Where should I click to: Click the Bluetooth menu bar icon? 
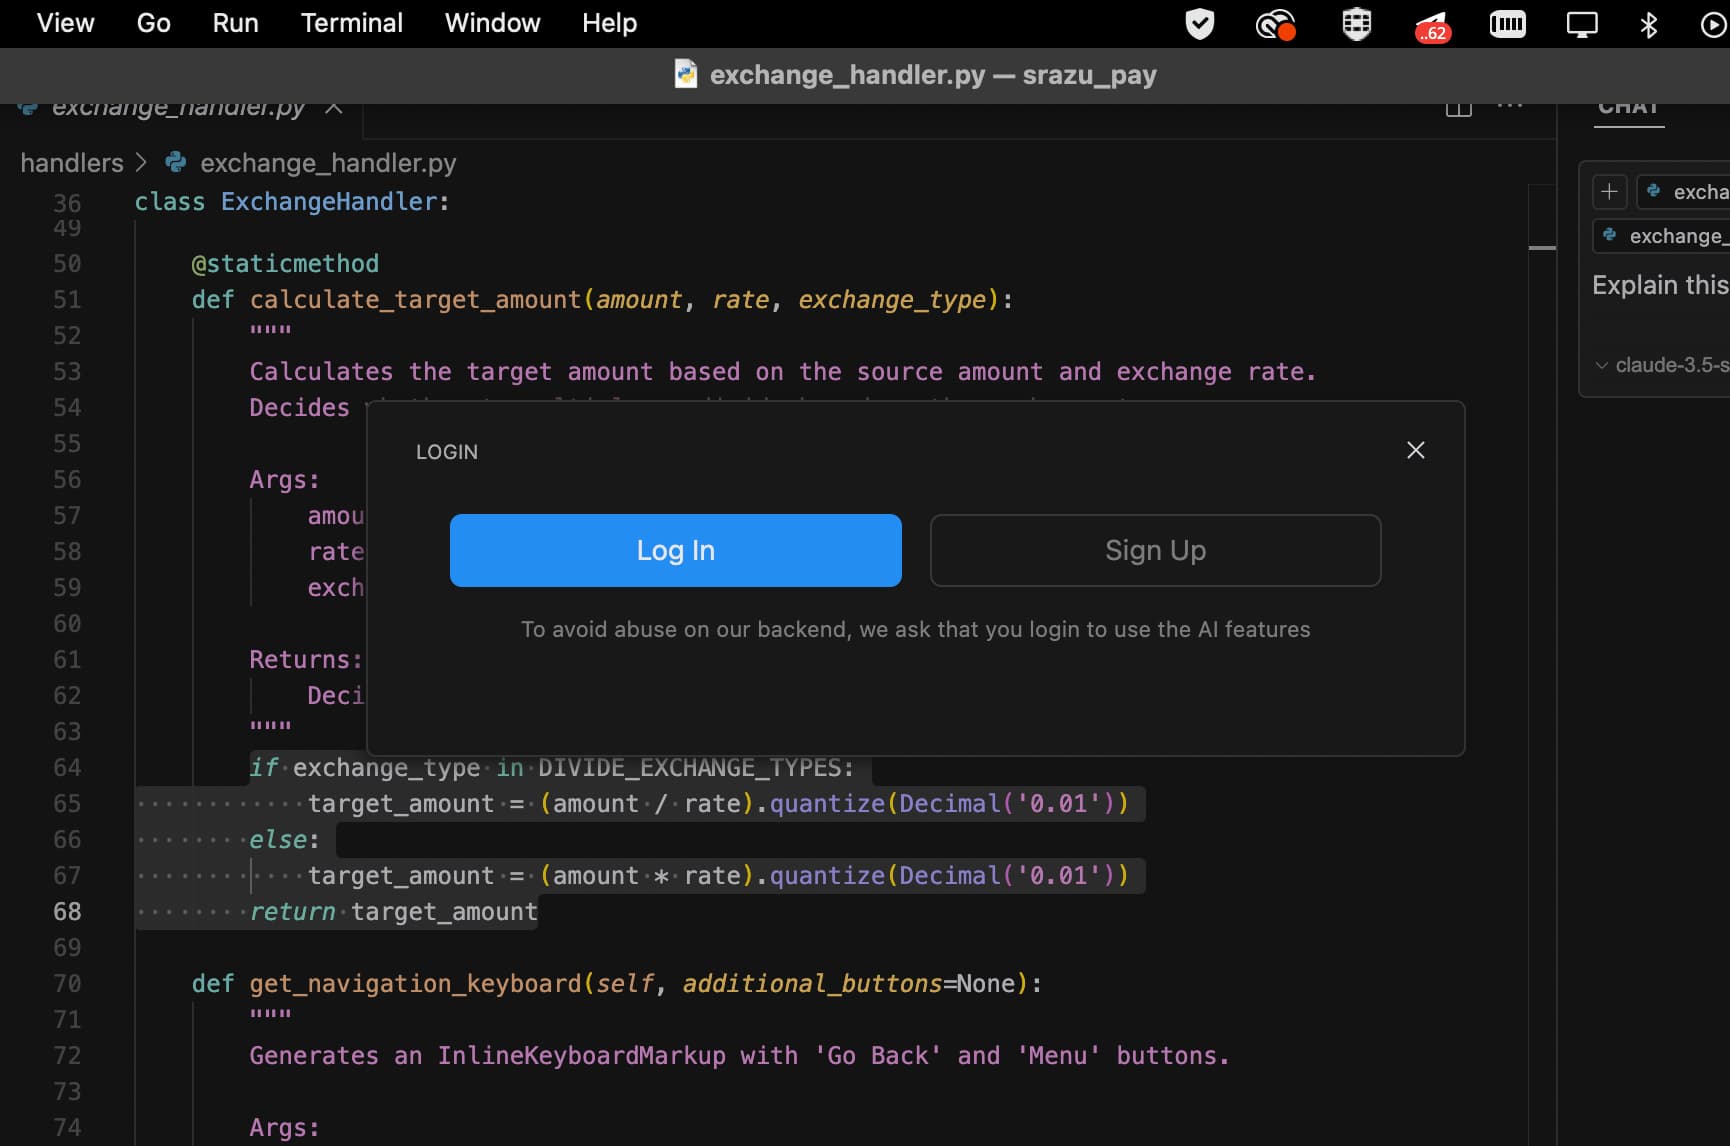pos(1648,24)
